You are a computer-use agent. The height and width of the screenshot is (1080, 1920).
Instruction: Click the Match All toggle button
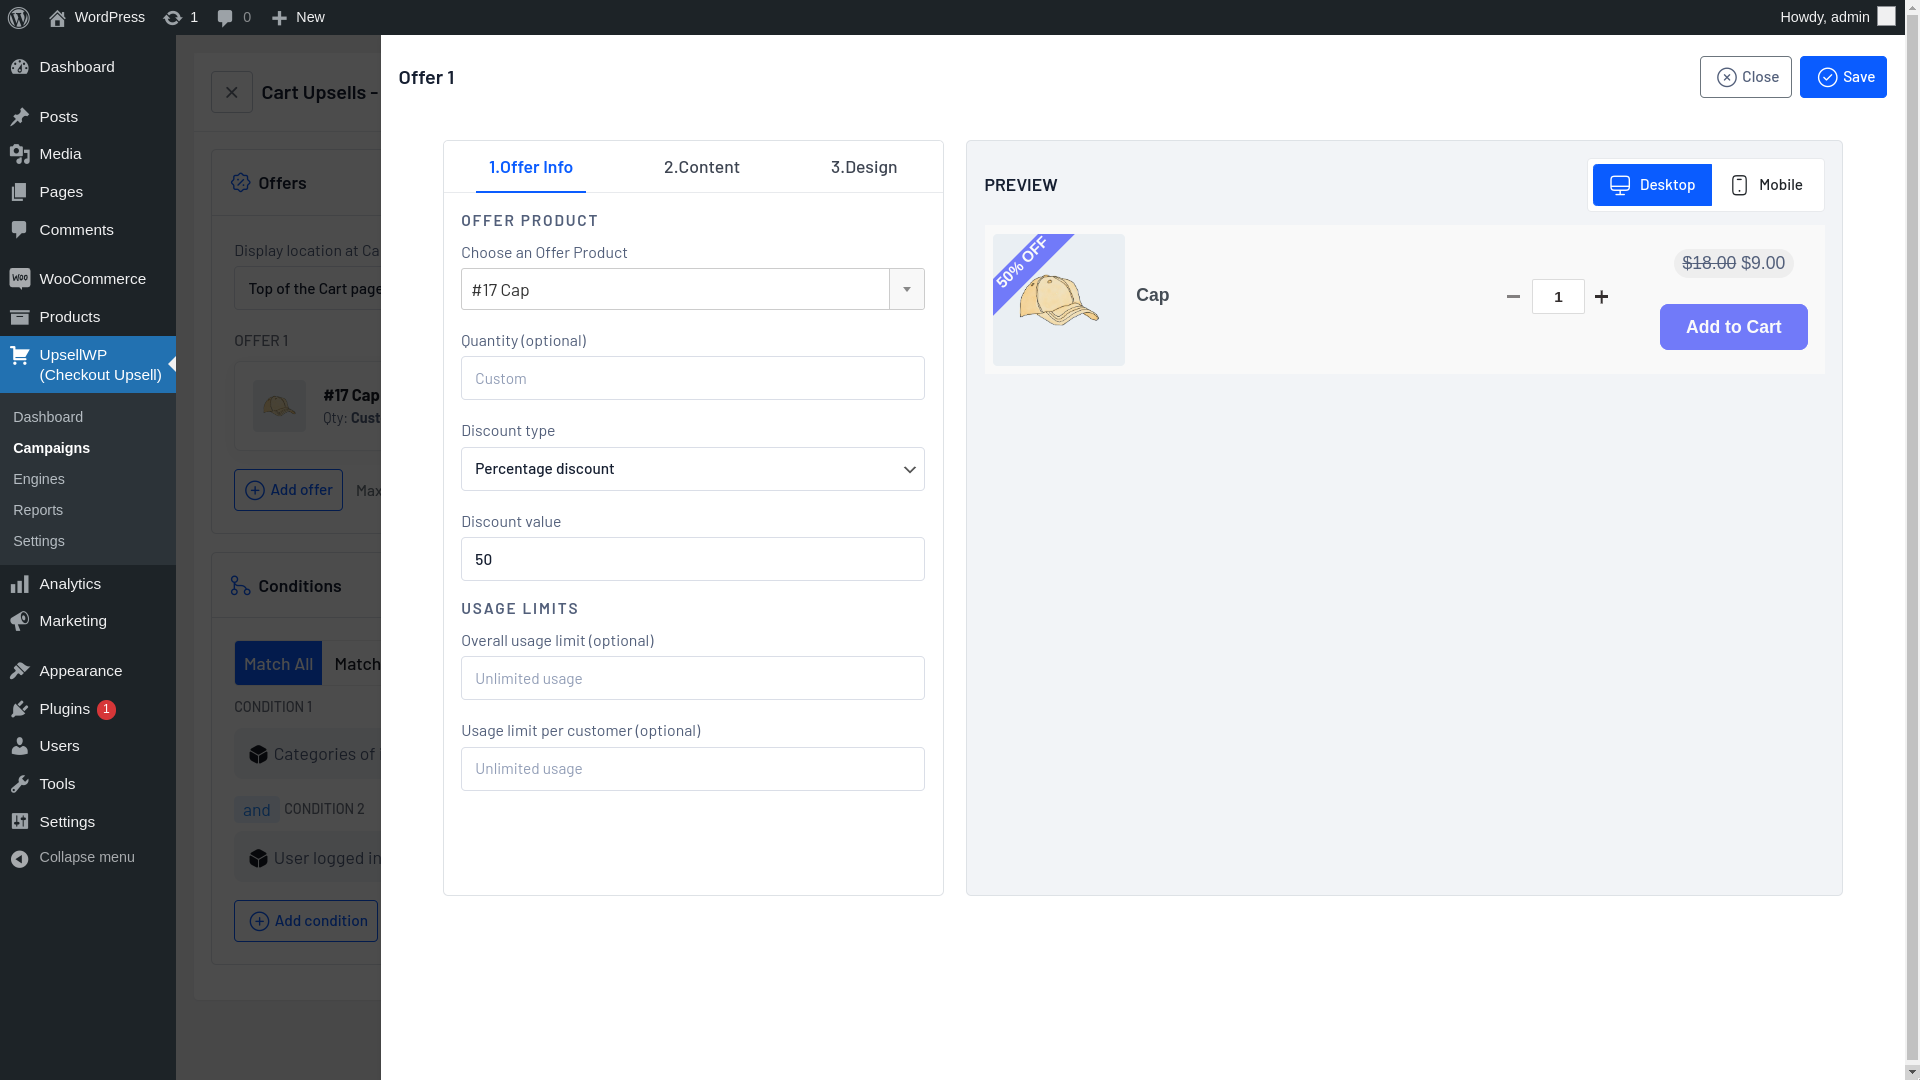coord(278,662)
